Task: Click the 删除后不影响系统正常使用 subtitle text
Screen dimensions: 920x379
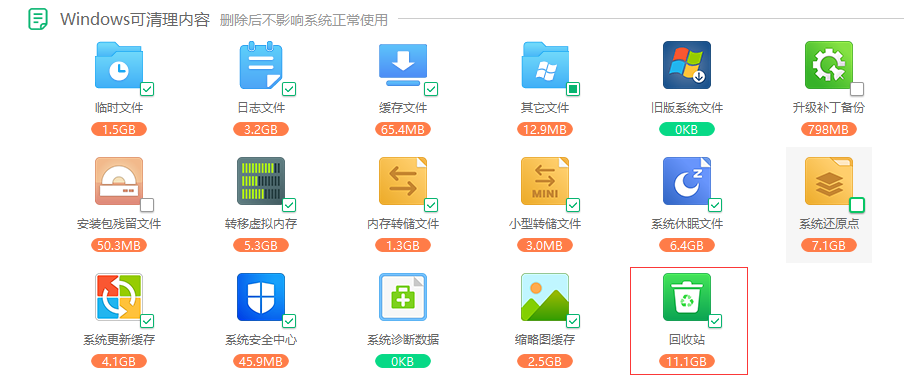Action: pos(304,21)
